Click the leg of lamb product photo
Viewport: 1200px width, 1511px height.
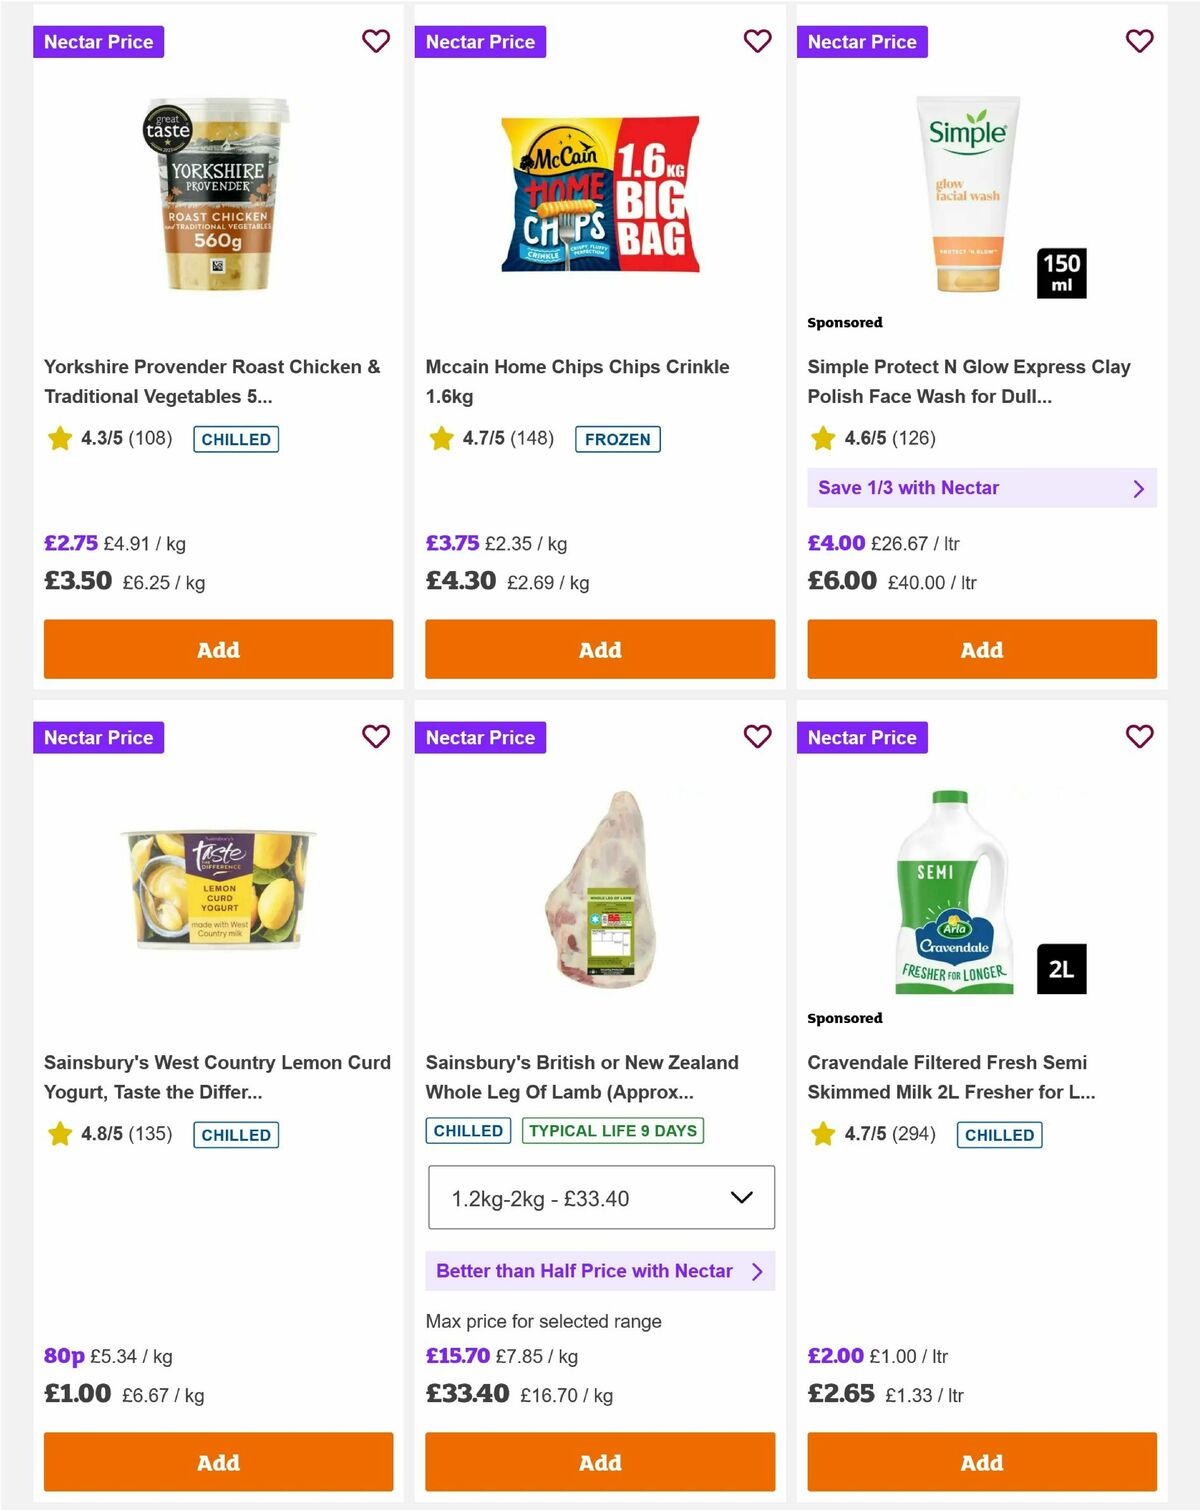pyautogui.click(x=599, y=885)
